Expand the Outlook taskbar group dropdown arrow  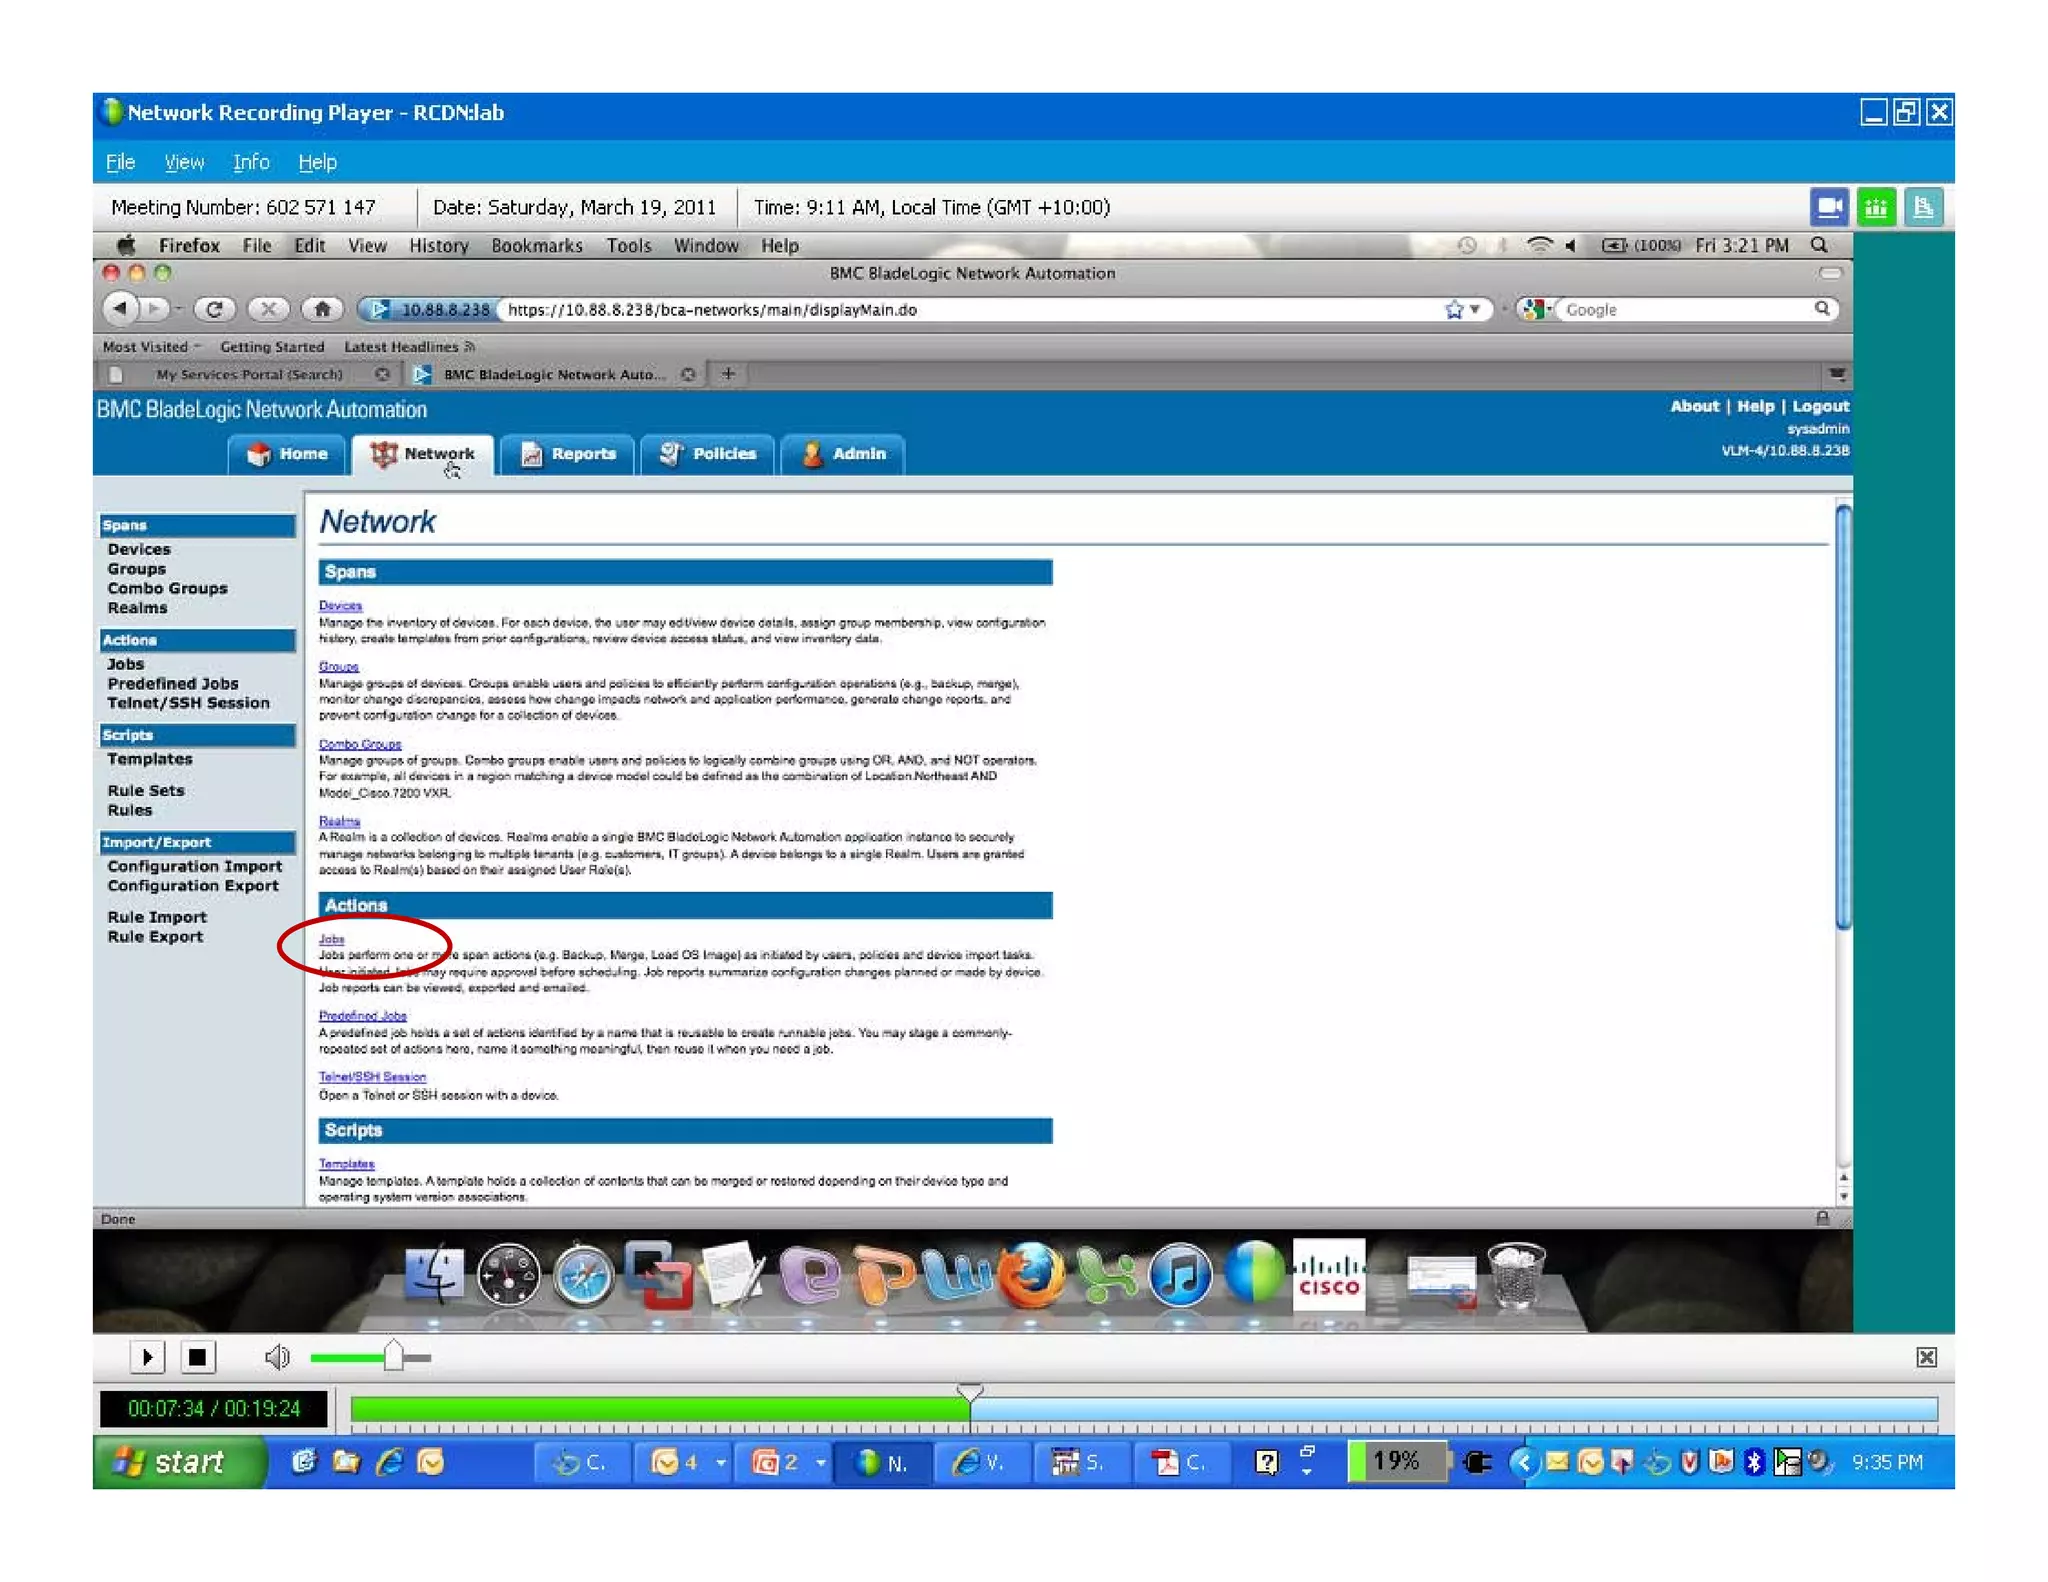coord(720,1463)
